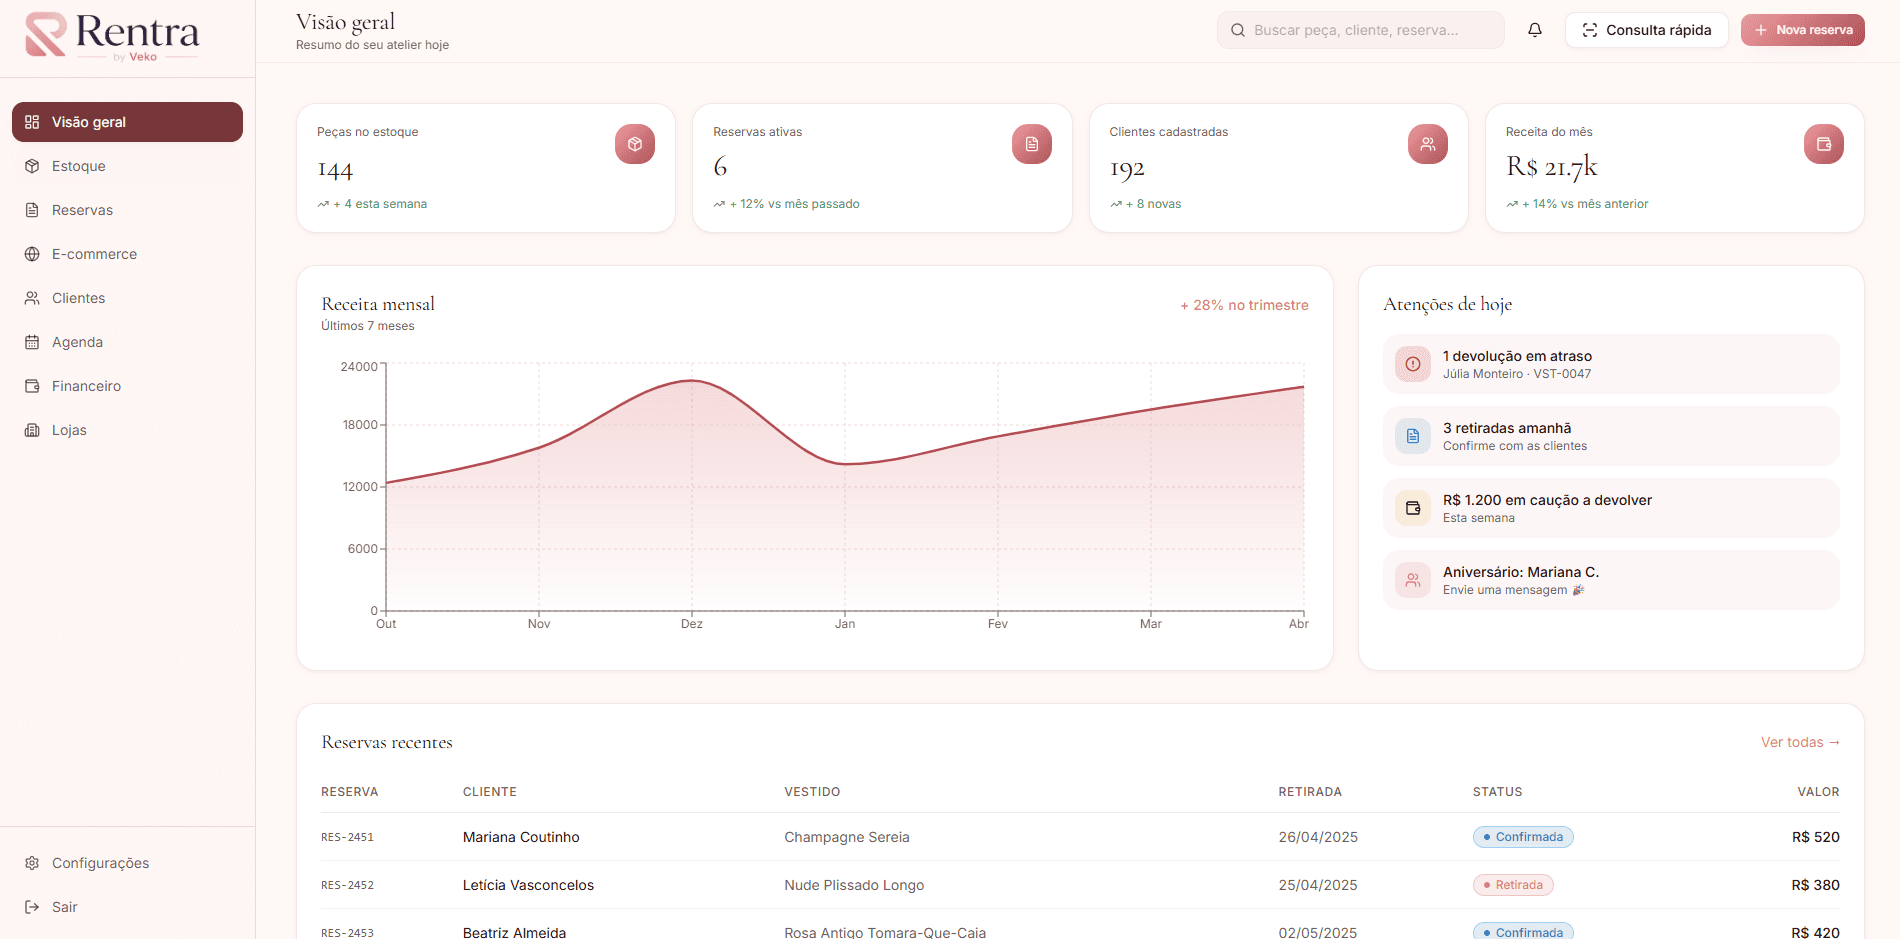
Task: Click date 26/04/2025
Action: click(x=1318, y=837)
